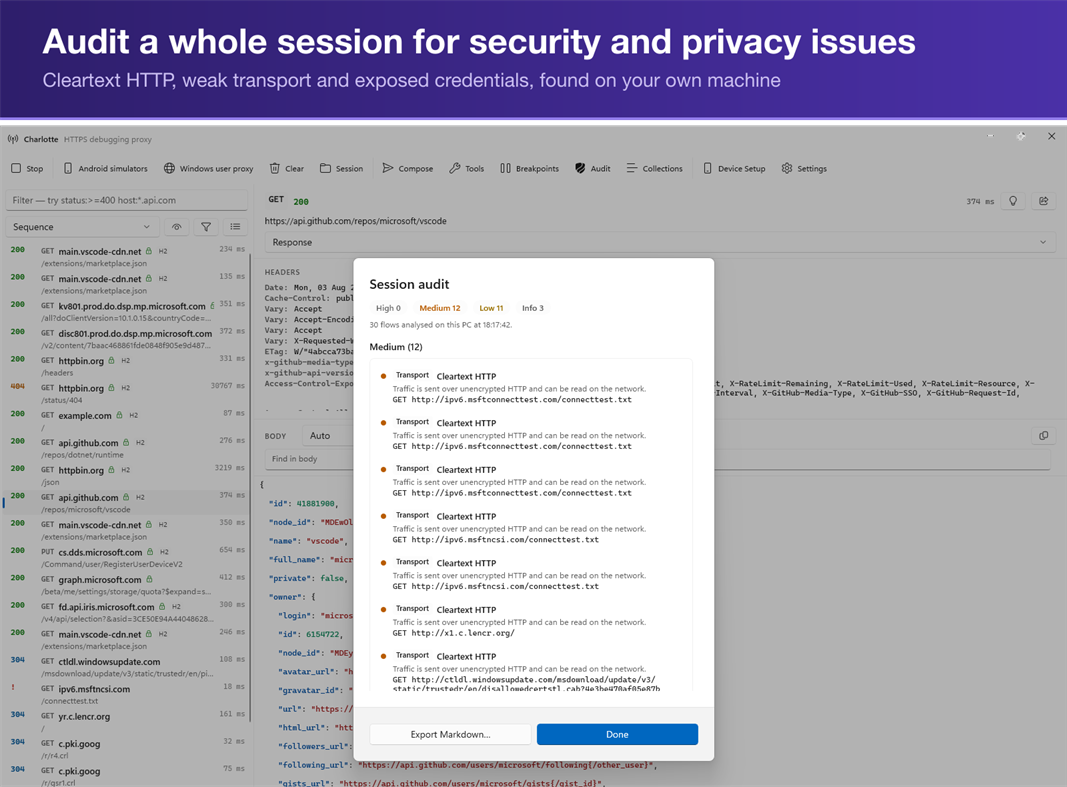
Task: Click the x1.c.lencr.org Cleartext HTTP finding
Action: (x=531, y=621)
